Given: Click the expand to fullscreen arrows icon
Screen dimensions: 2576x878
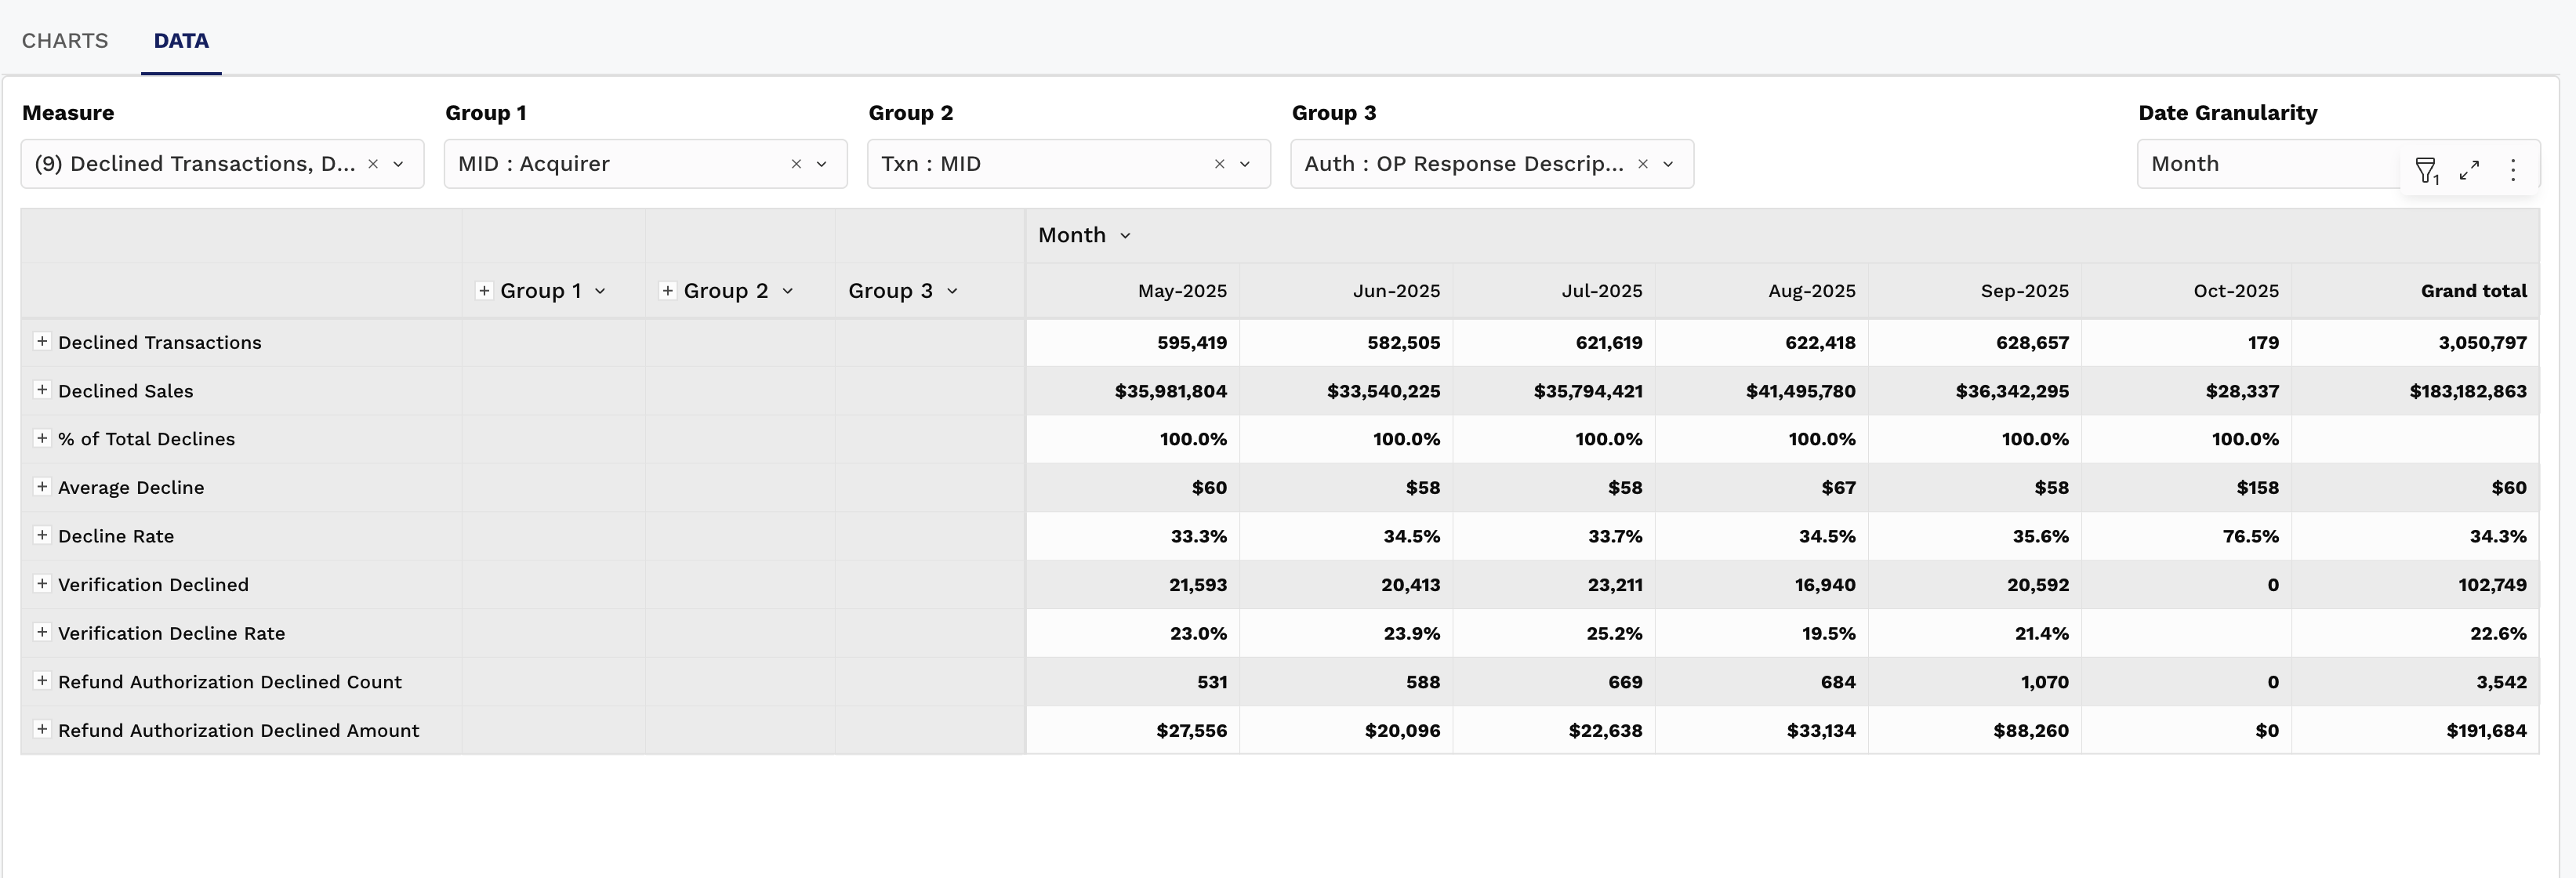Looking at the screenshot, I should [x=2469, y=170].
